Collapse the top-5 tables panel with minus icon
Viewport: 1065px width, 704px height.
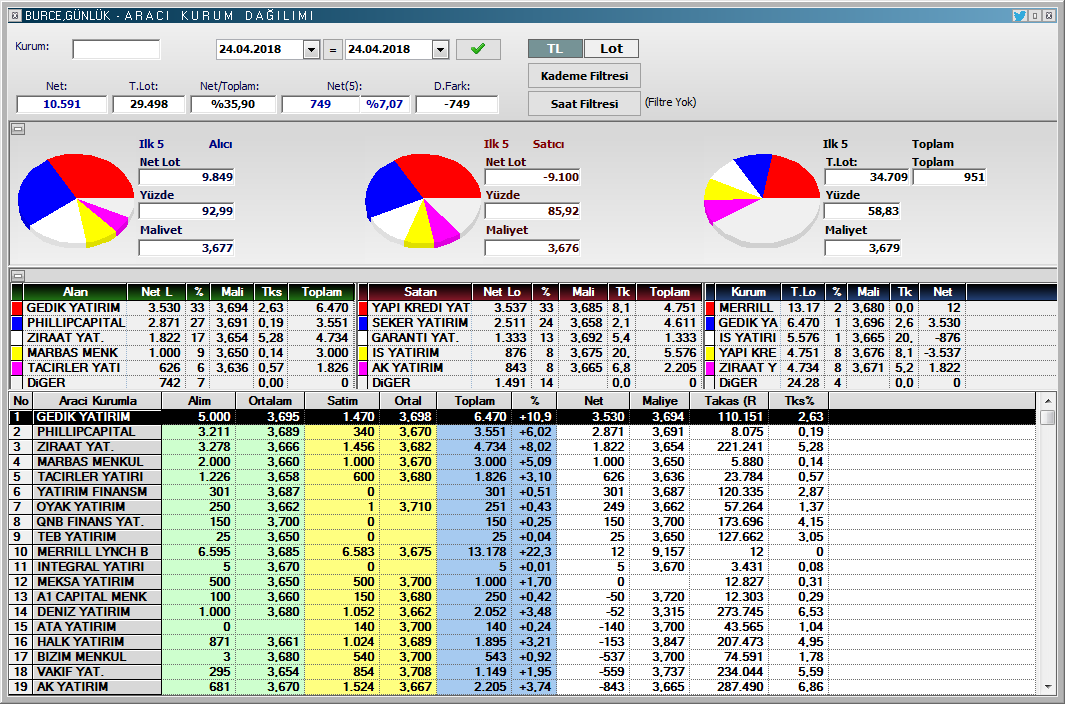click(18, 275)
